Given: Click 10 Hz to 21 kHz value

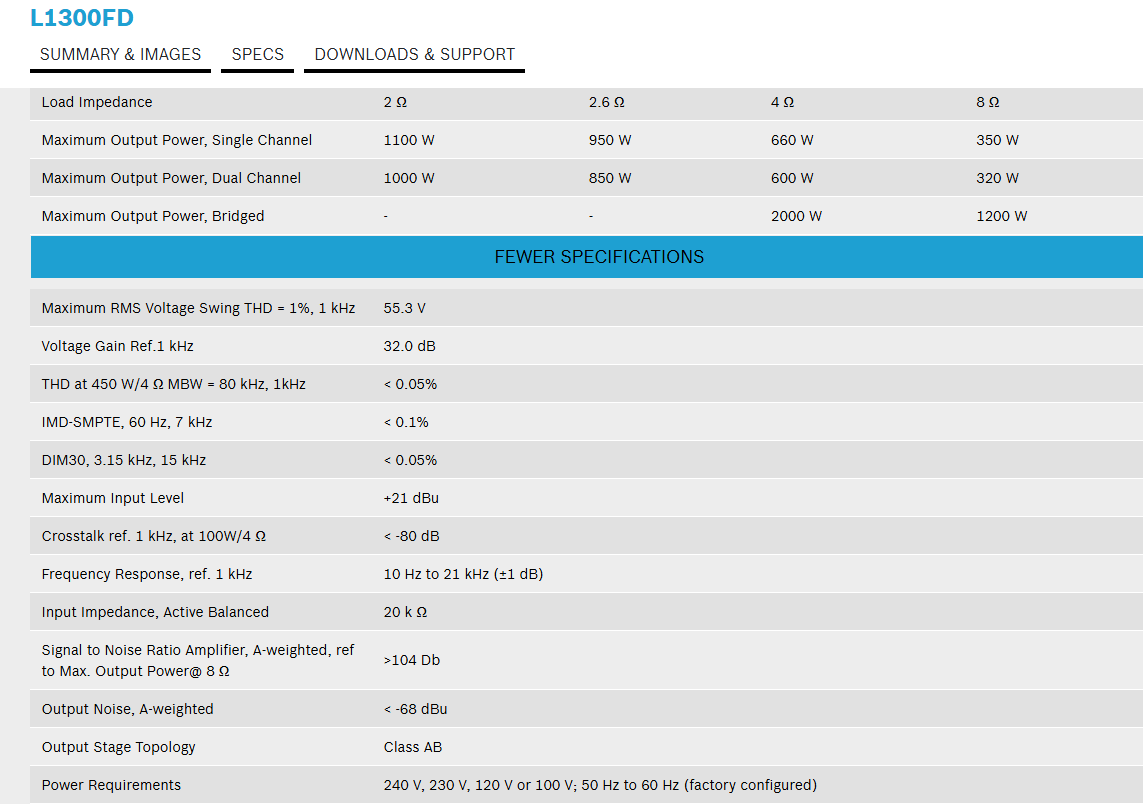Looking at the screenshot, I should (x=464, y=574).
